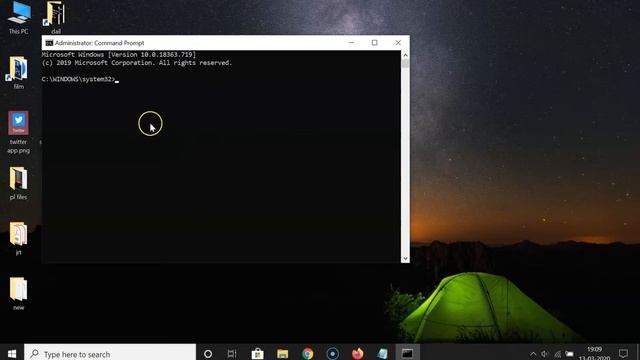Select the twitter app.png file icon
The height and width of the screenshot is (360, 640).
(x=18, y=133)
